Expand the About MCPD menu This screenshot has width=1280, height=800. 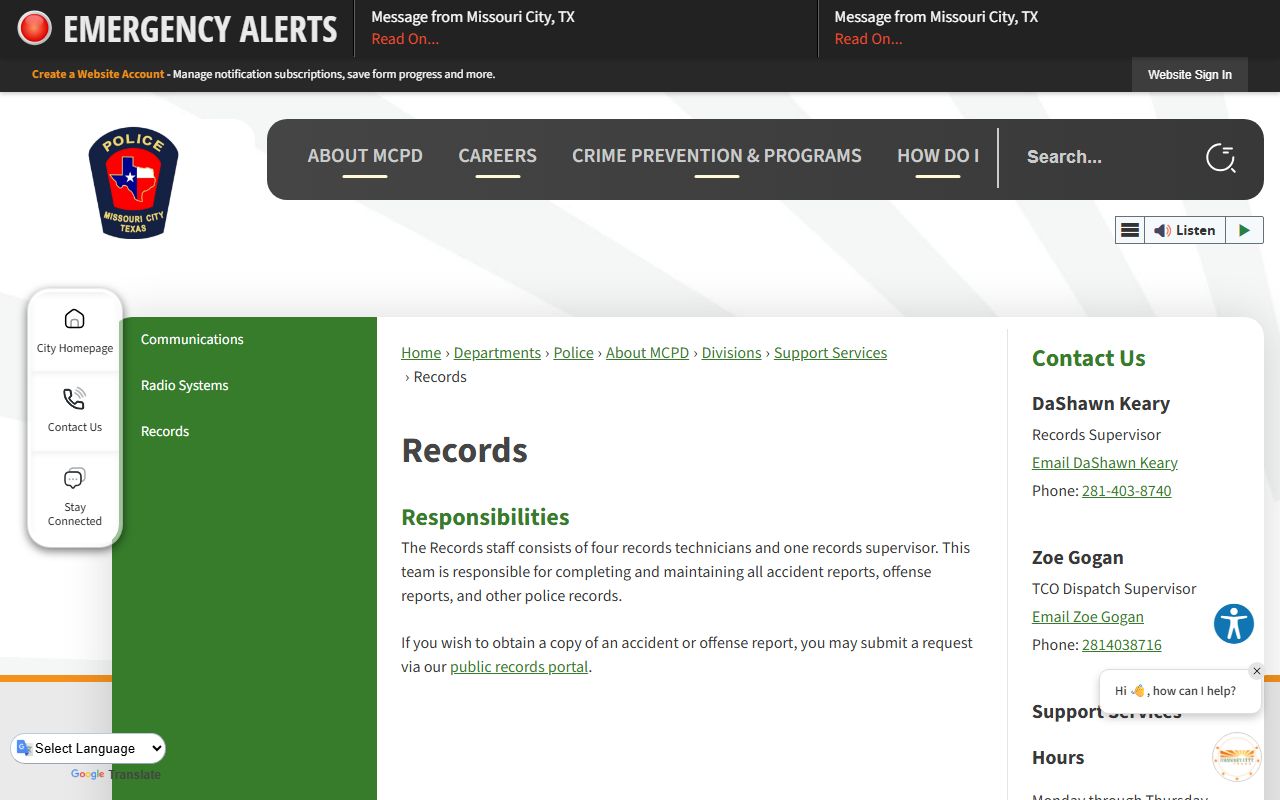(365, 156)
